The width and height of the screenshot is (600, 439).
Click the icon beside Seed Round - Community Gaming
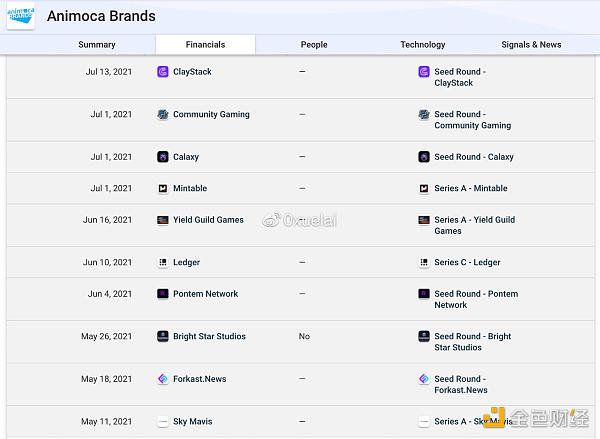coord(424,114)
